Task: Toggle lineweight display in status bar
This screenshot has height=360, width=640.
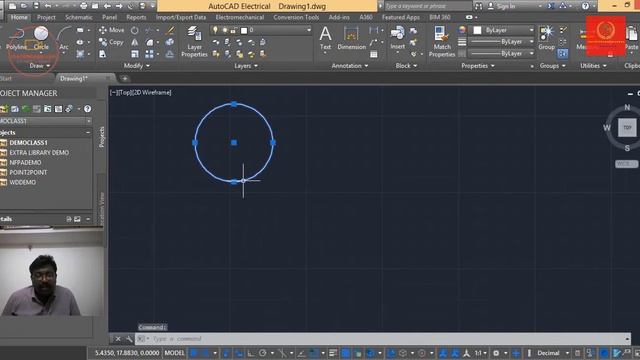Action: (333, 353)
